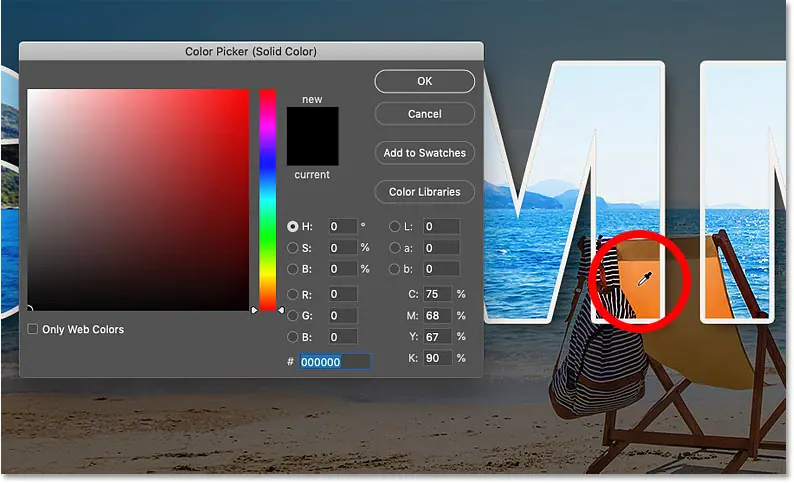The height and width of the screenshot is (483, 794).
Task: Click the hex color value field
Action: (x=334, y=361)
